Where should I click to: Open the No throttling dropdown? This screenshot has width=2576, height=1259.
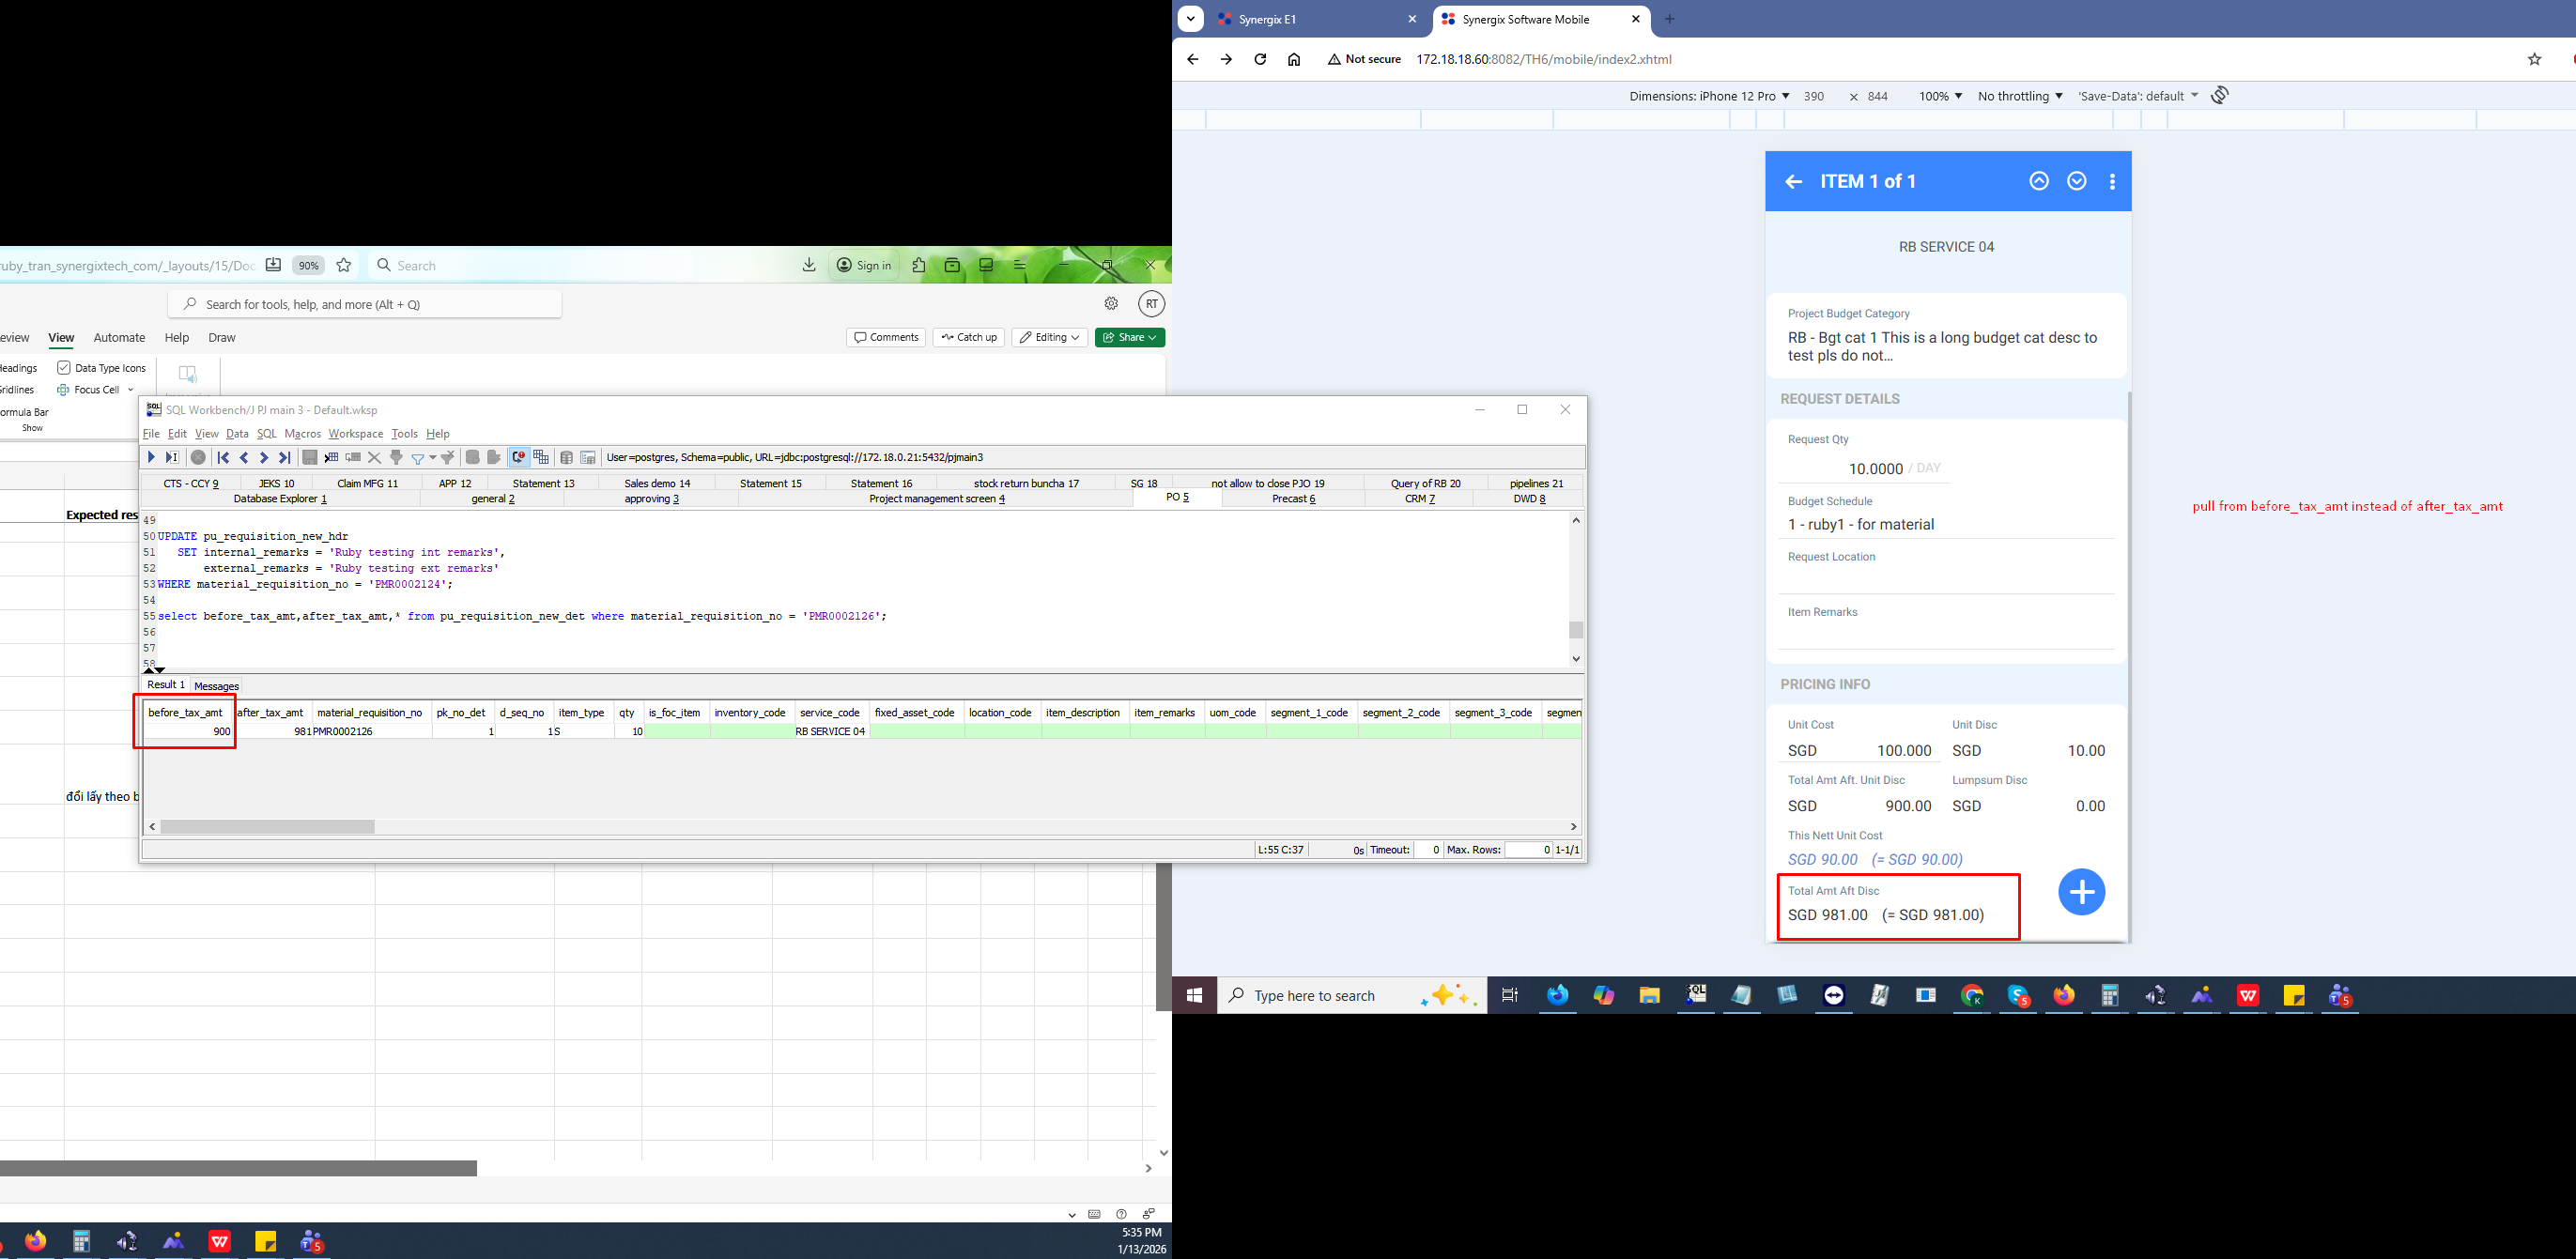coord(2019,96)
